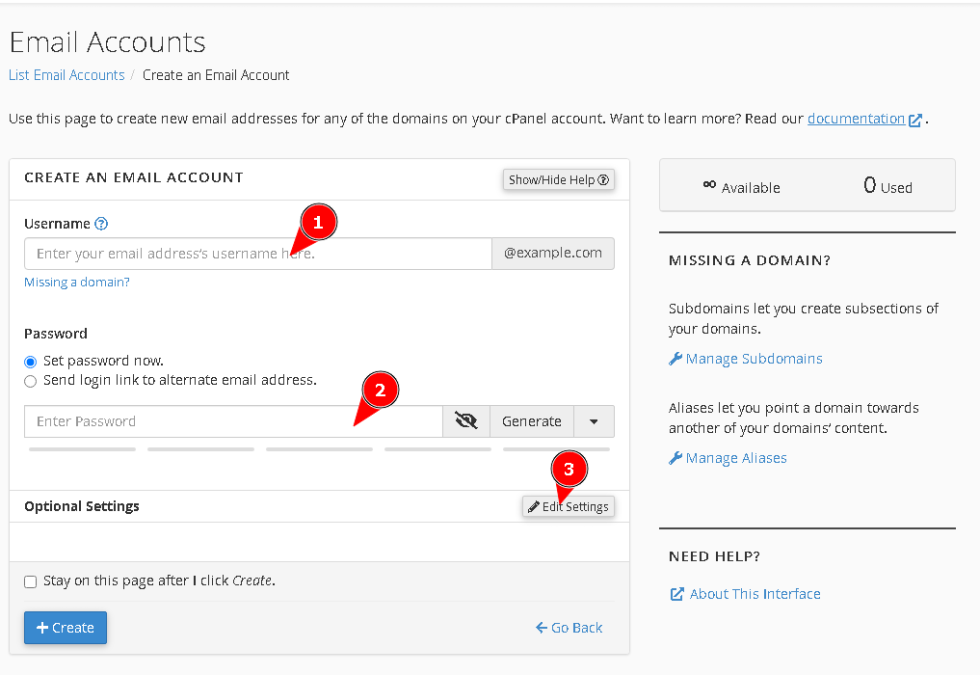Select the Set password now radio button
980x675 pixels.
click(x=29, y=361)
